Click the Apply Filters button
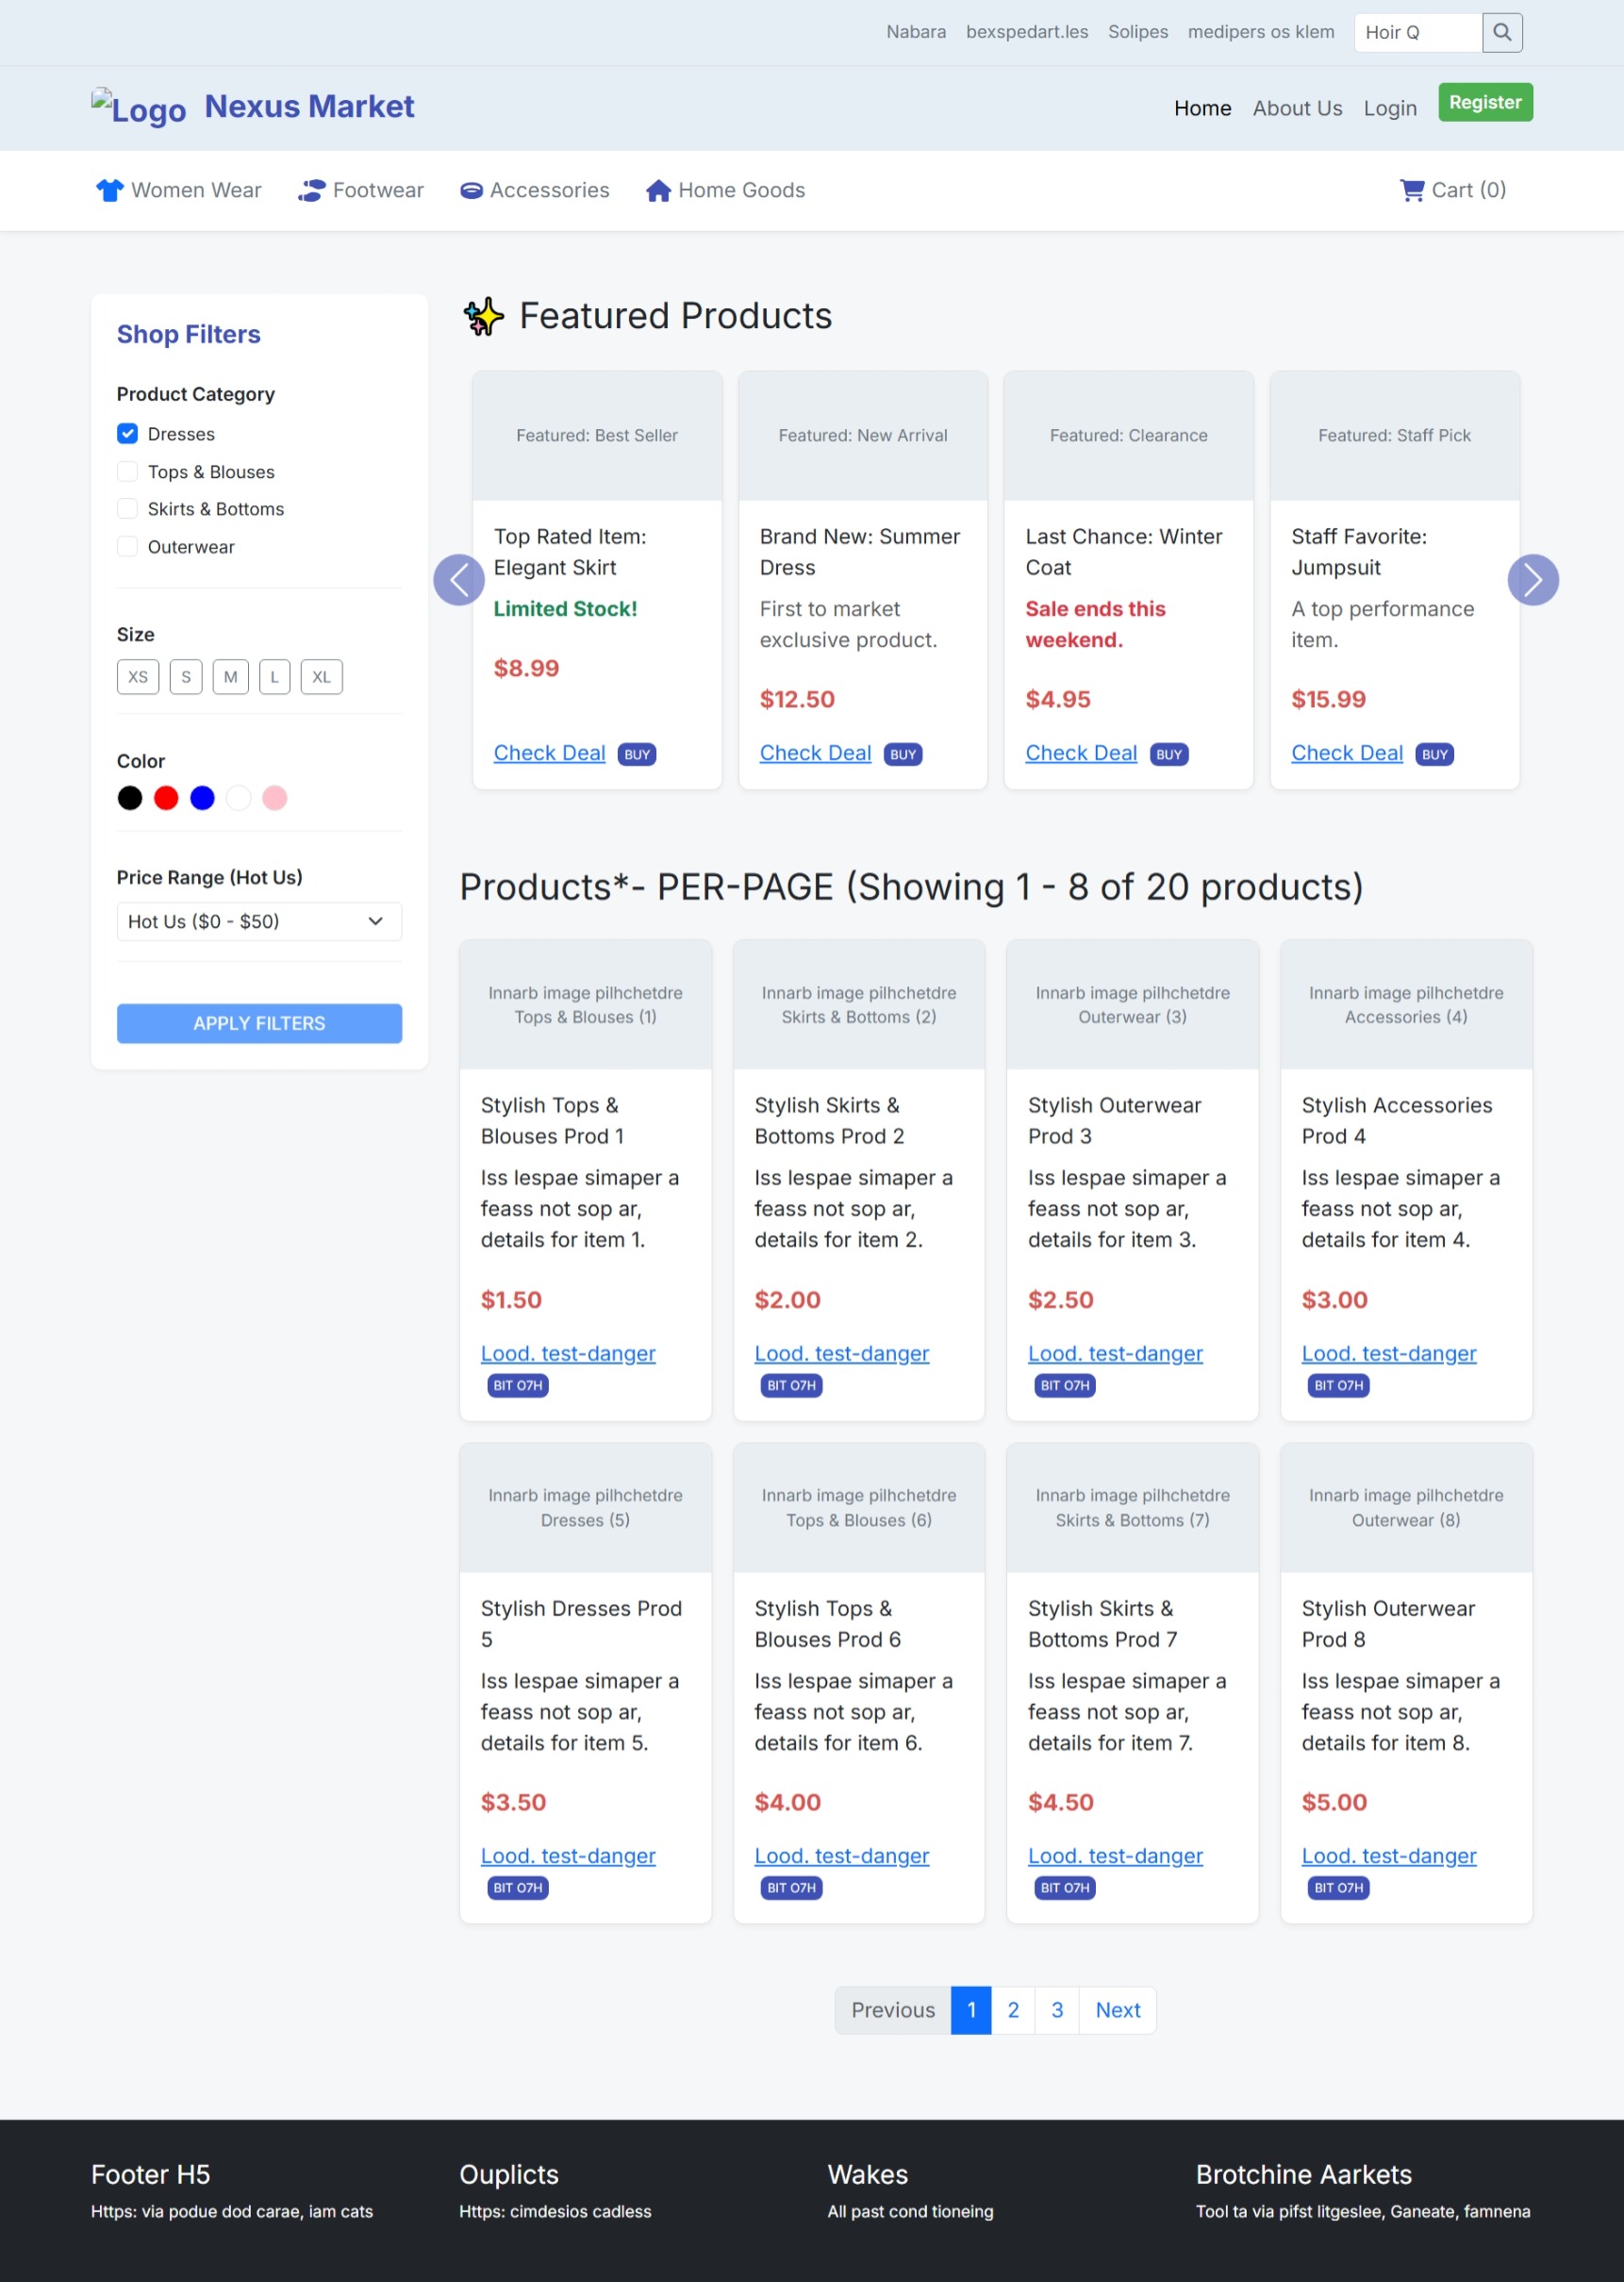Viewport: 1624px width, 2282px height. tap(259, 1023)
